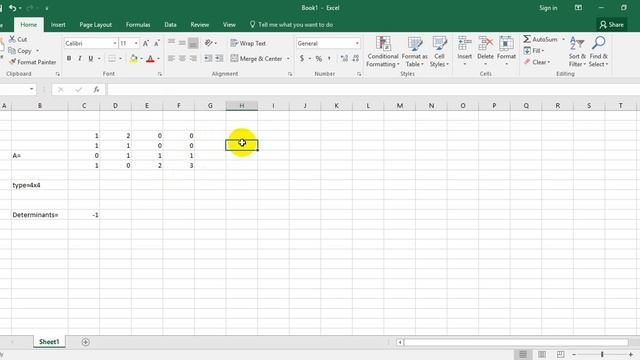Screen dimensions: 640x360
Task: Click the Insert cells icon
Action: pos(464,43)
